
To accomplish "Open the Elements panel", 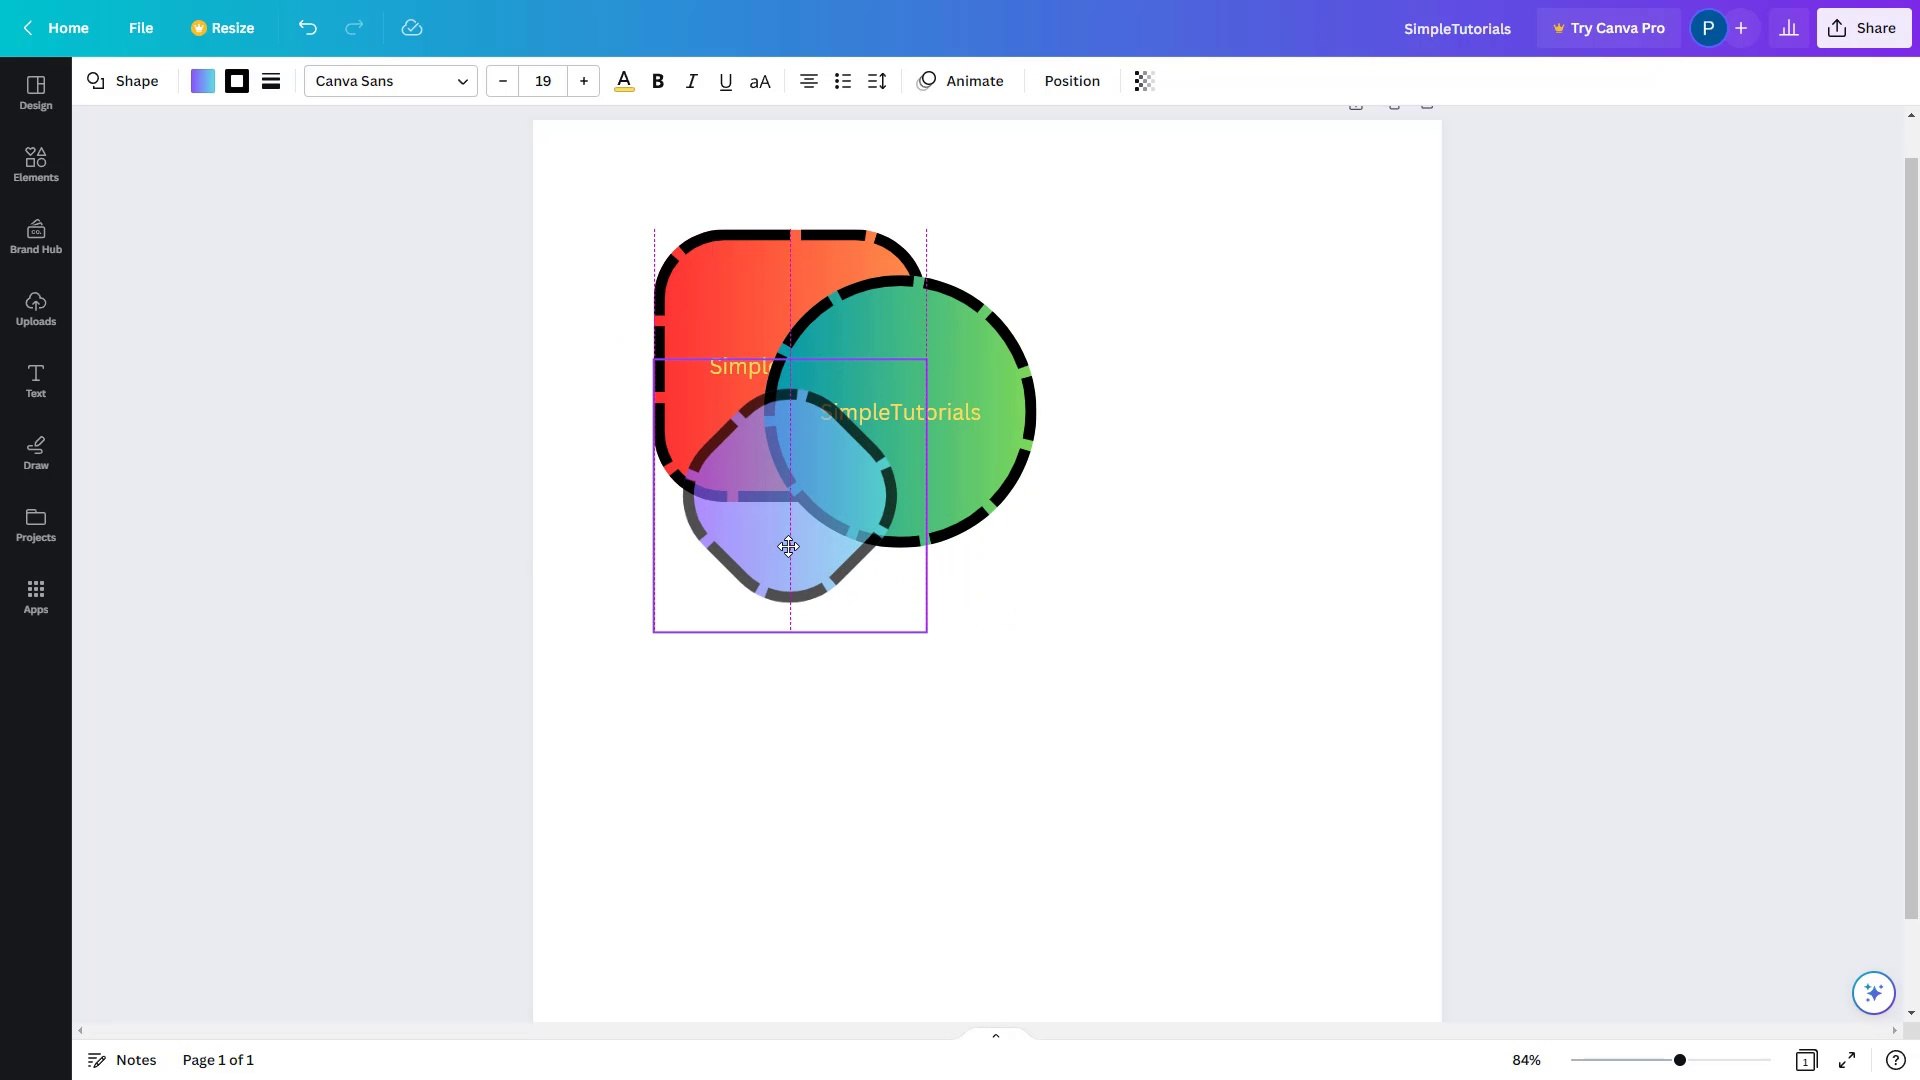I will point(35,163).
